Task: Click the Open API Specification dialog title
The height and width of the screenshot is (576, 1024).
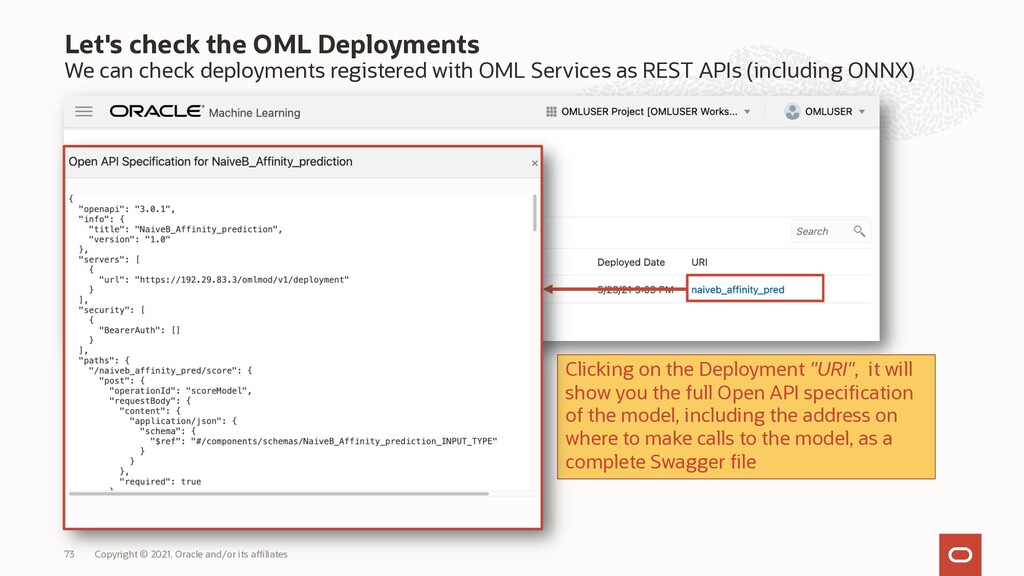Action: pyautogui.click(x=210, y=161)
